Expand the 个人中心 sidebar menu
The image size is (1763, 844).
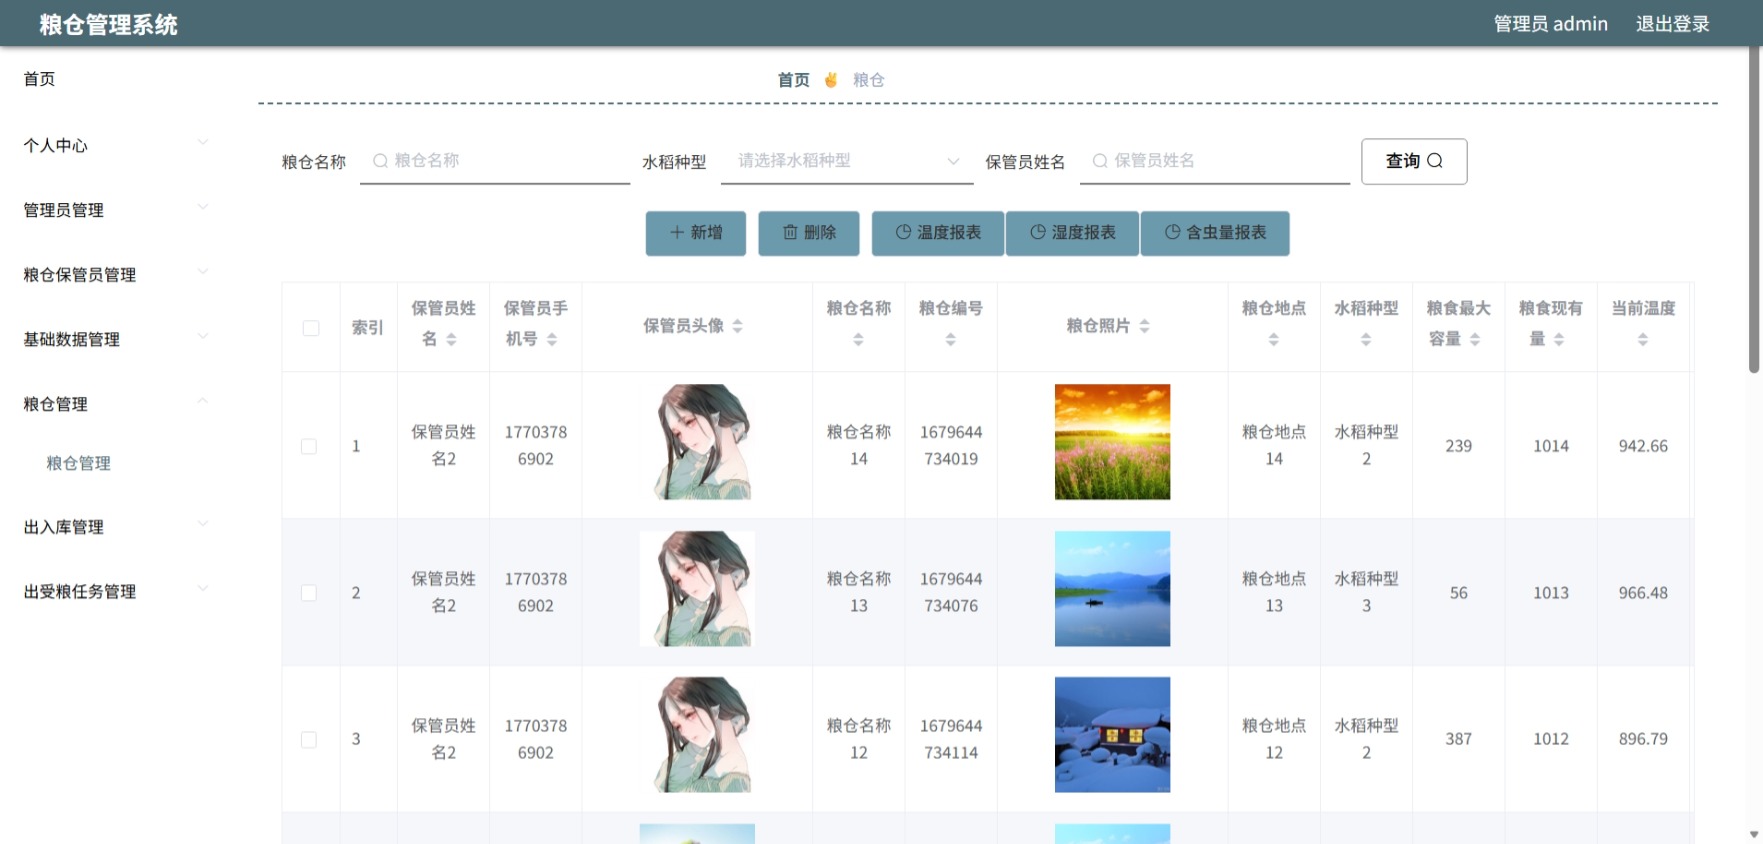115,145
